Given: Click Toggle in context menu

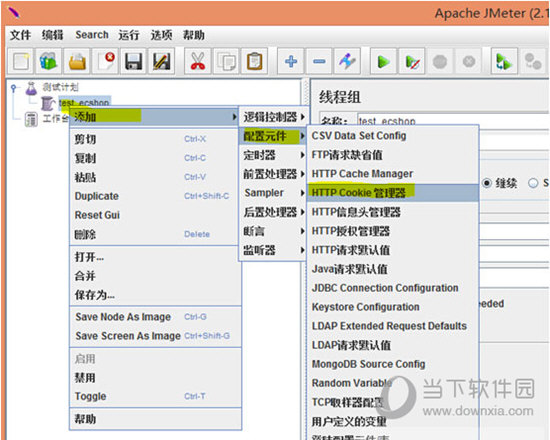Looking at the screenshot, I should click(x=155, y=396).
